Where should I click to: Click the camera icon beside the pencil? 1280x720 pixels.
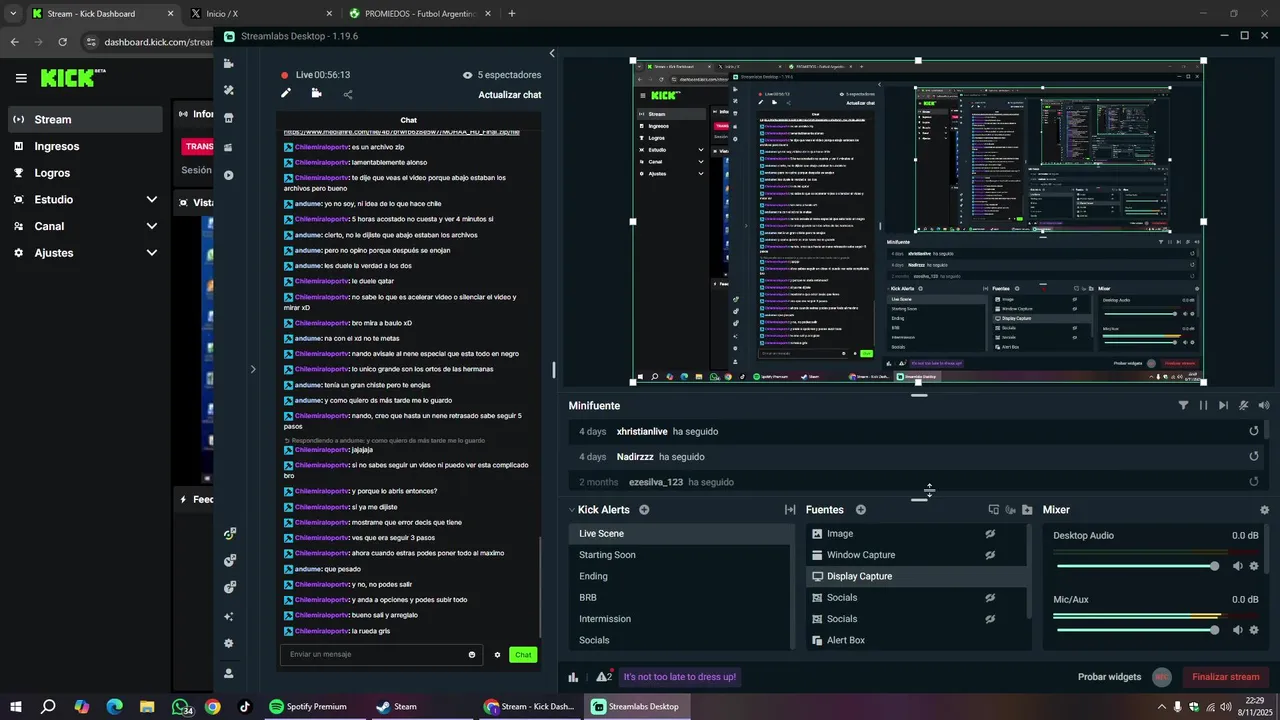pyautogui.click(x=316, y=94)
